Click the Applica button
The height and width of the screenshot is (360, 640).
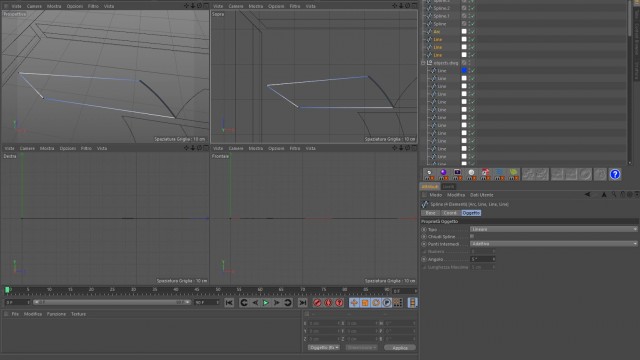[x=400, y=348]
